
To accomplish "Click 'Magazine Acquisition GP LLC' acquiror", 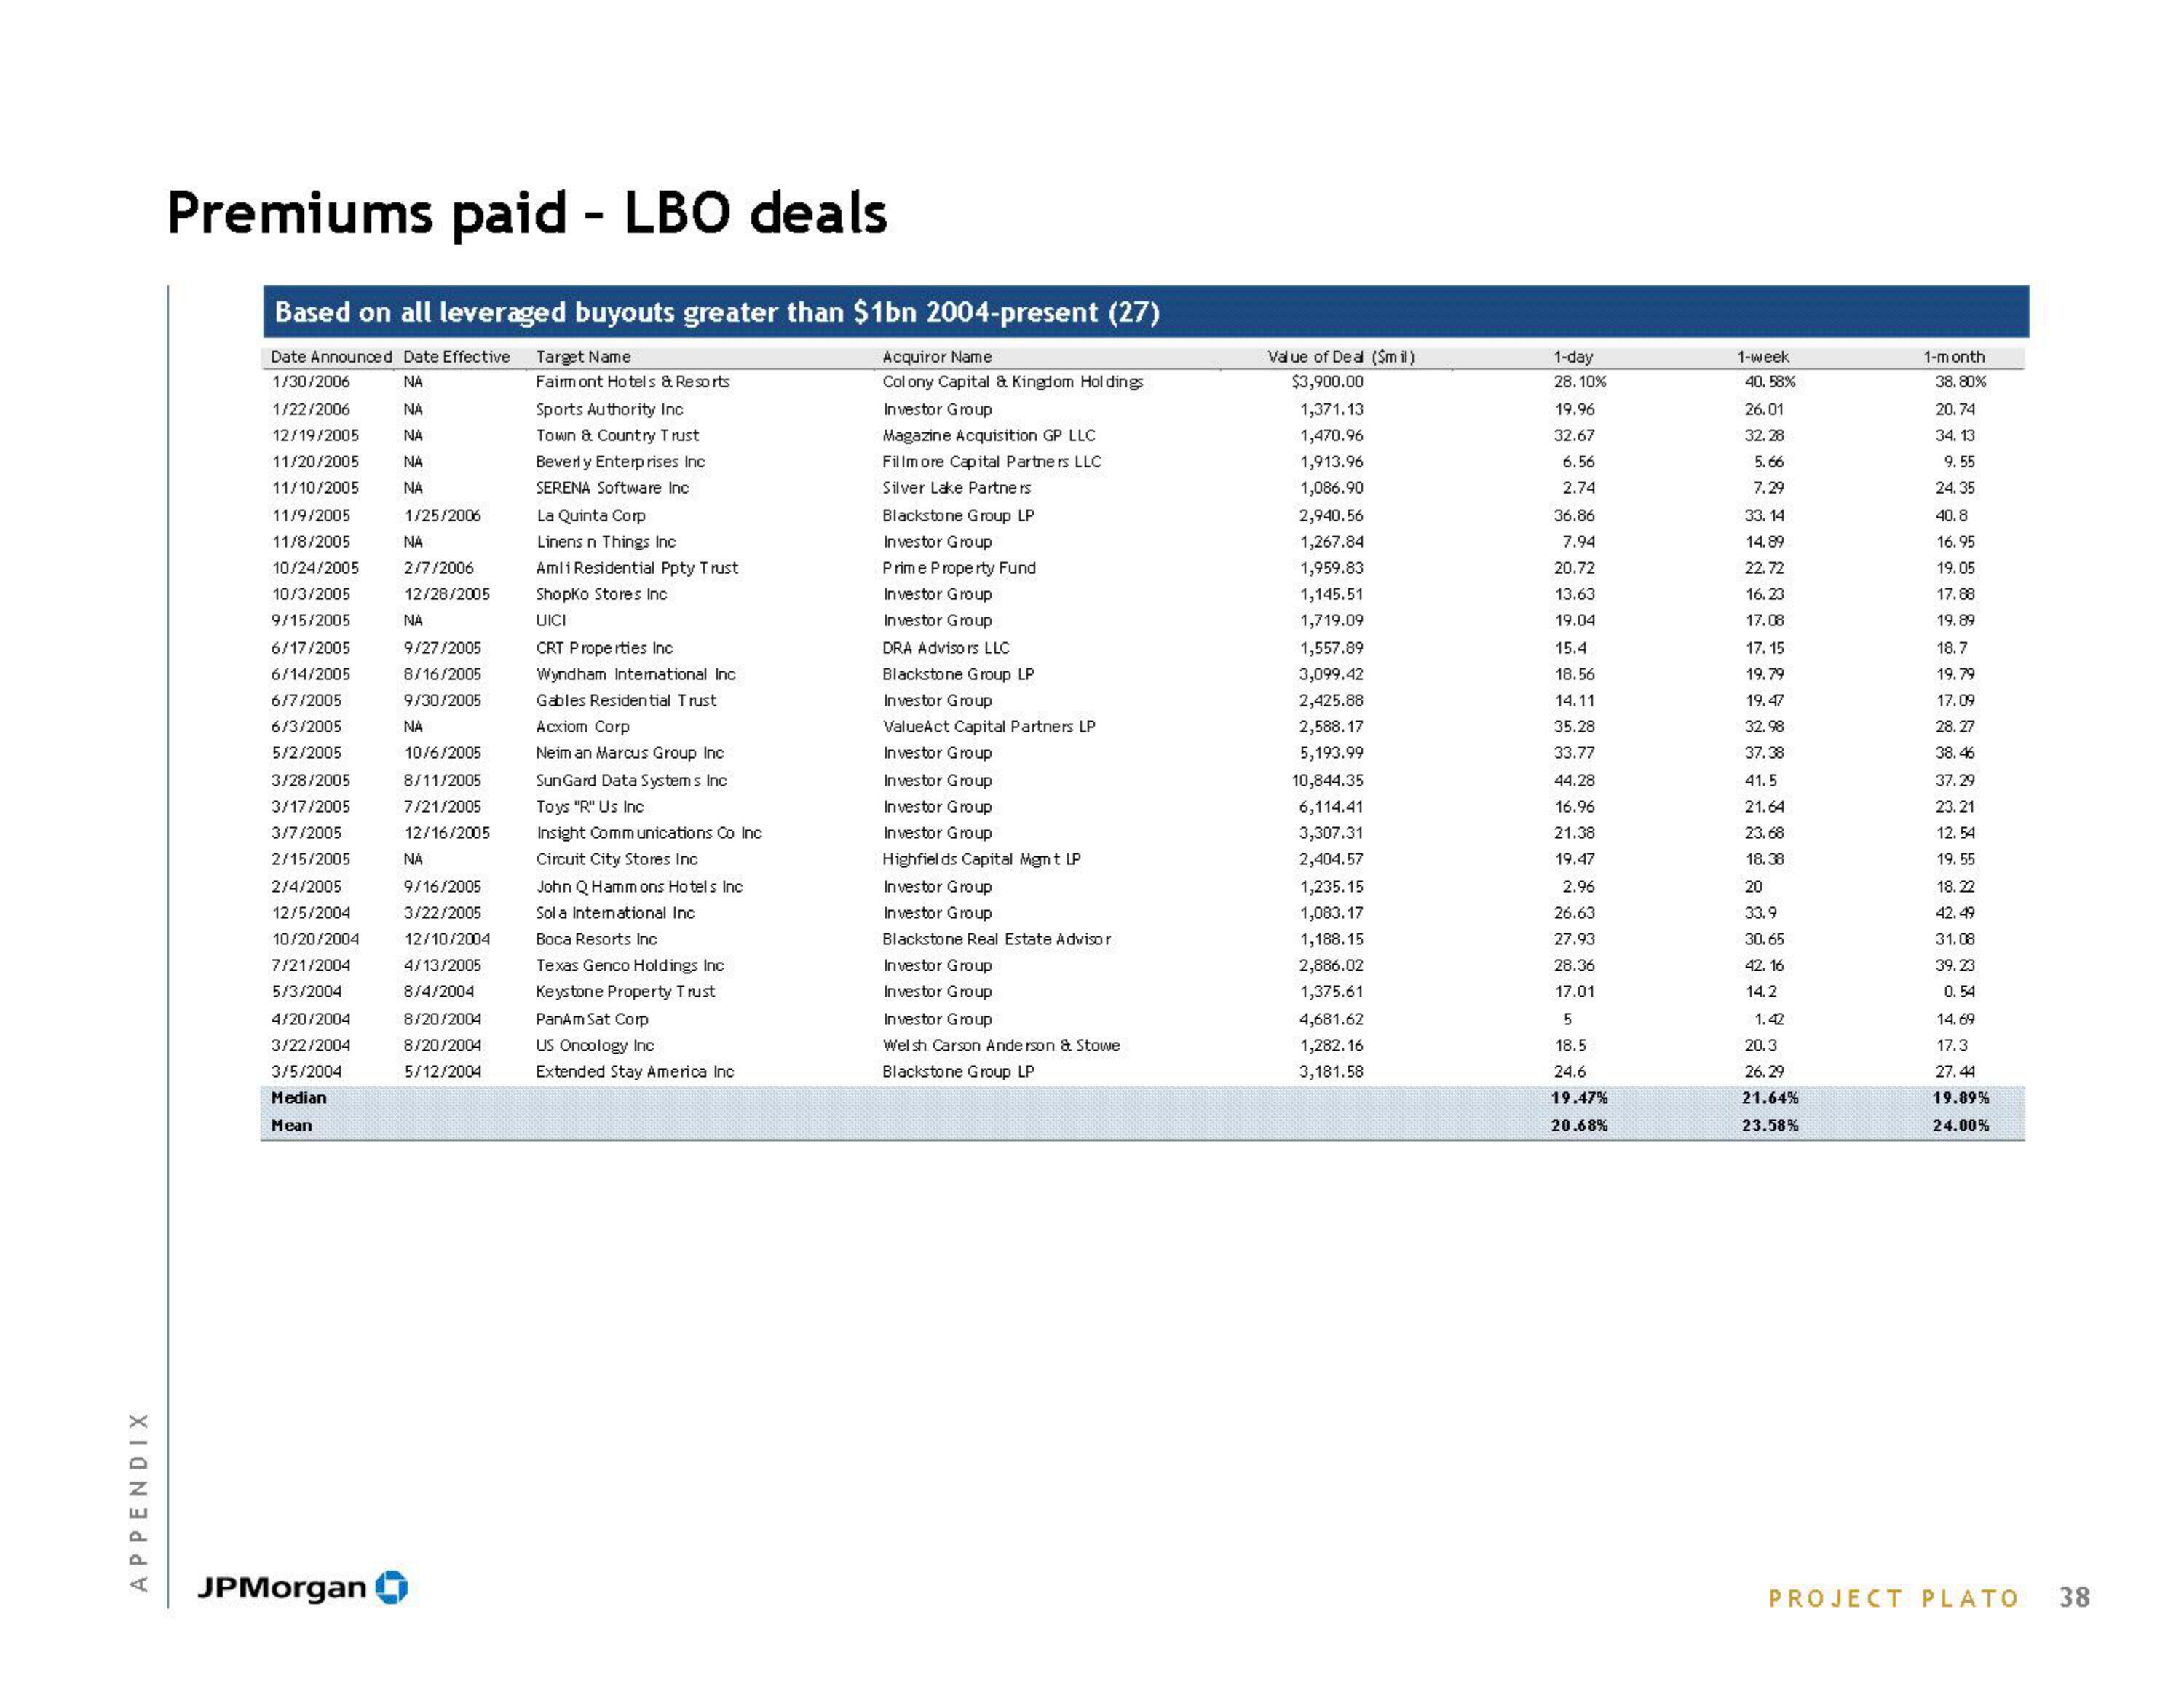I will [x=989, y=436].
